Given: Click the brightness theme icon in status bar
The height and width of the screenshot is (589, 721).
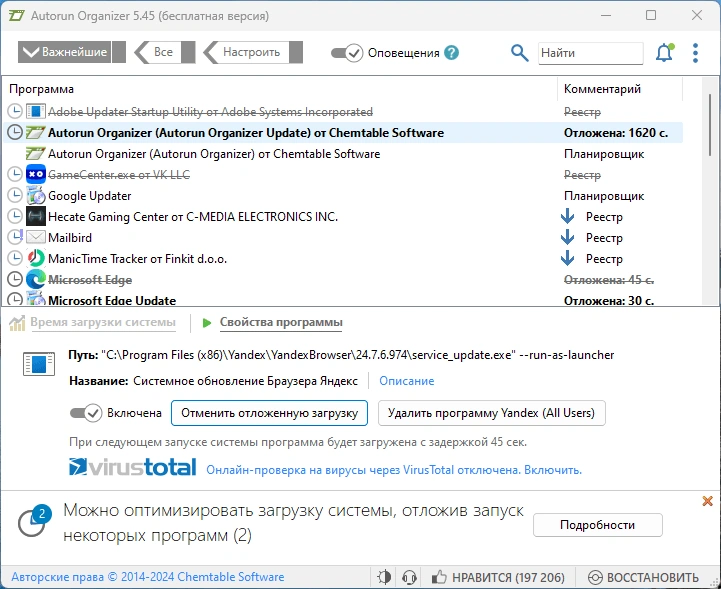Looking at the screenshot, I should click(383, 577).
